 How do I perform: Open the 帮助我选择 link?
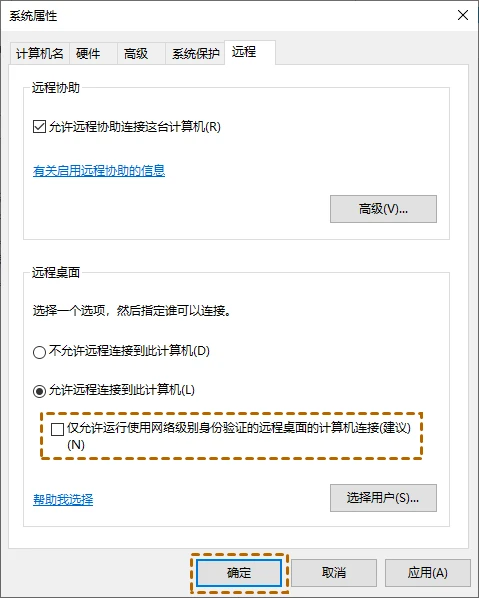coord(63,500)
